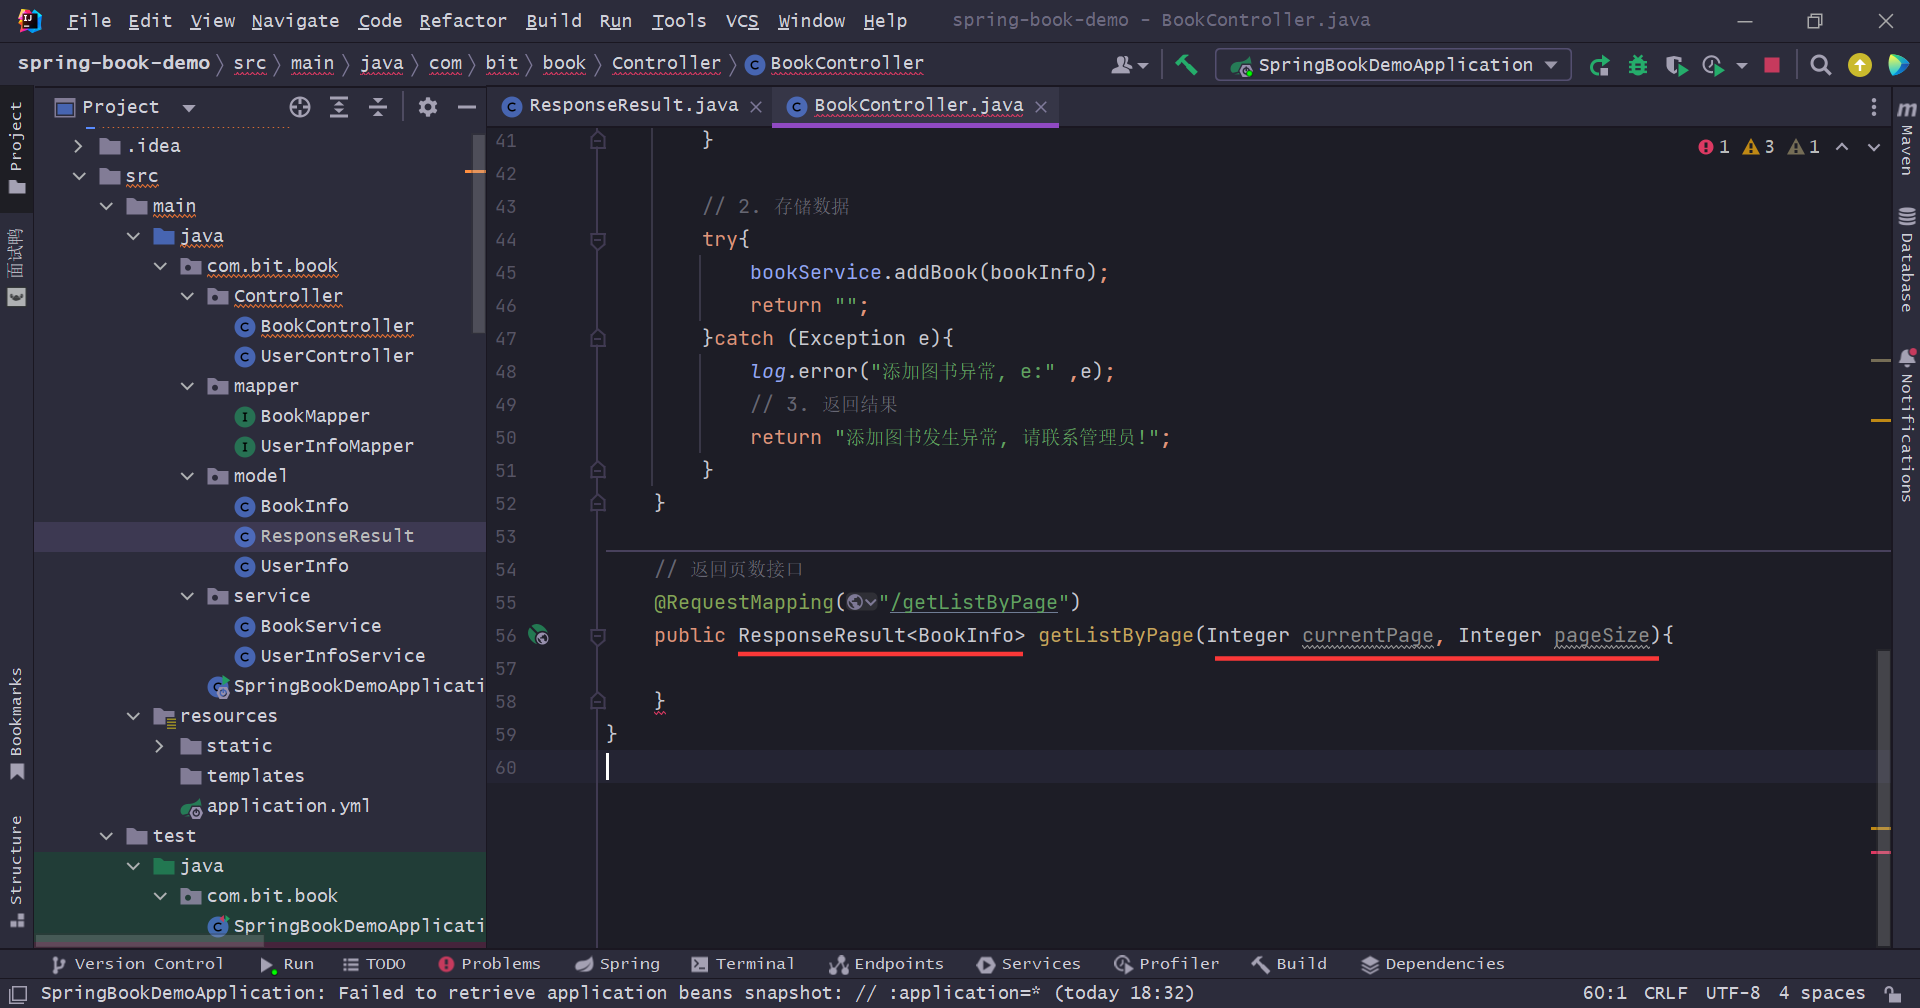
Task: Expand all in Project tree toolbar
Action: click(339, 107)
